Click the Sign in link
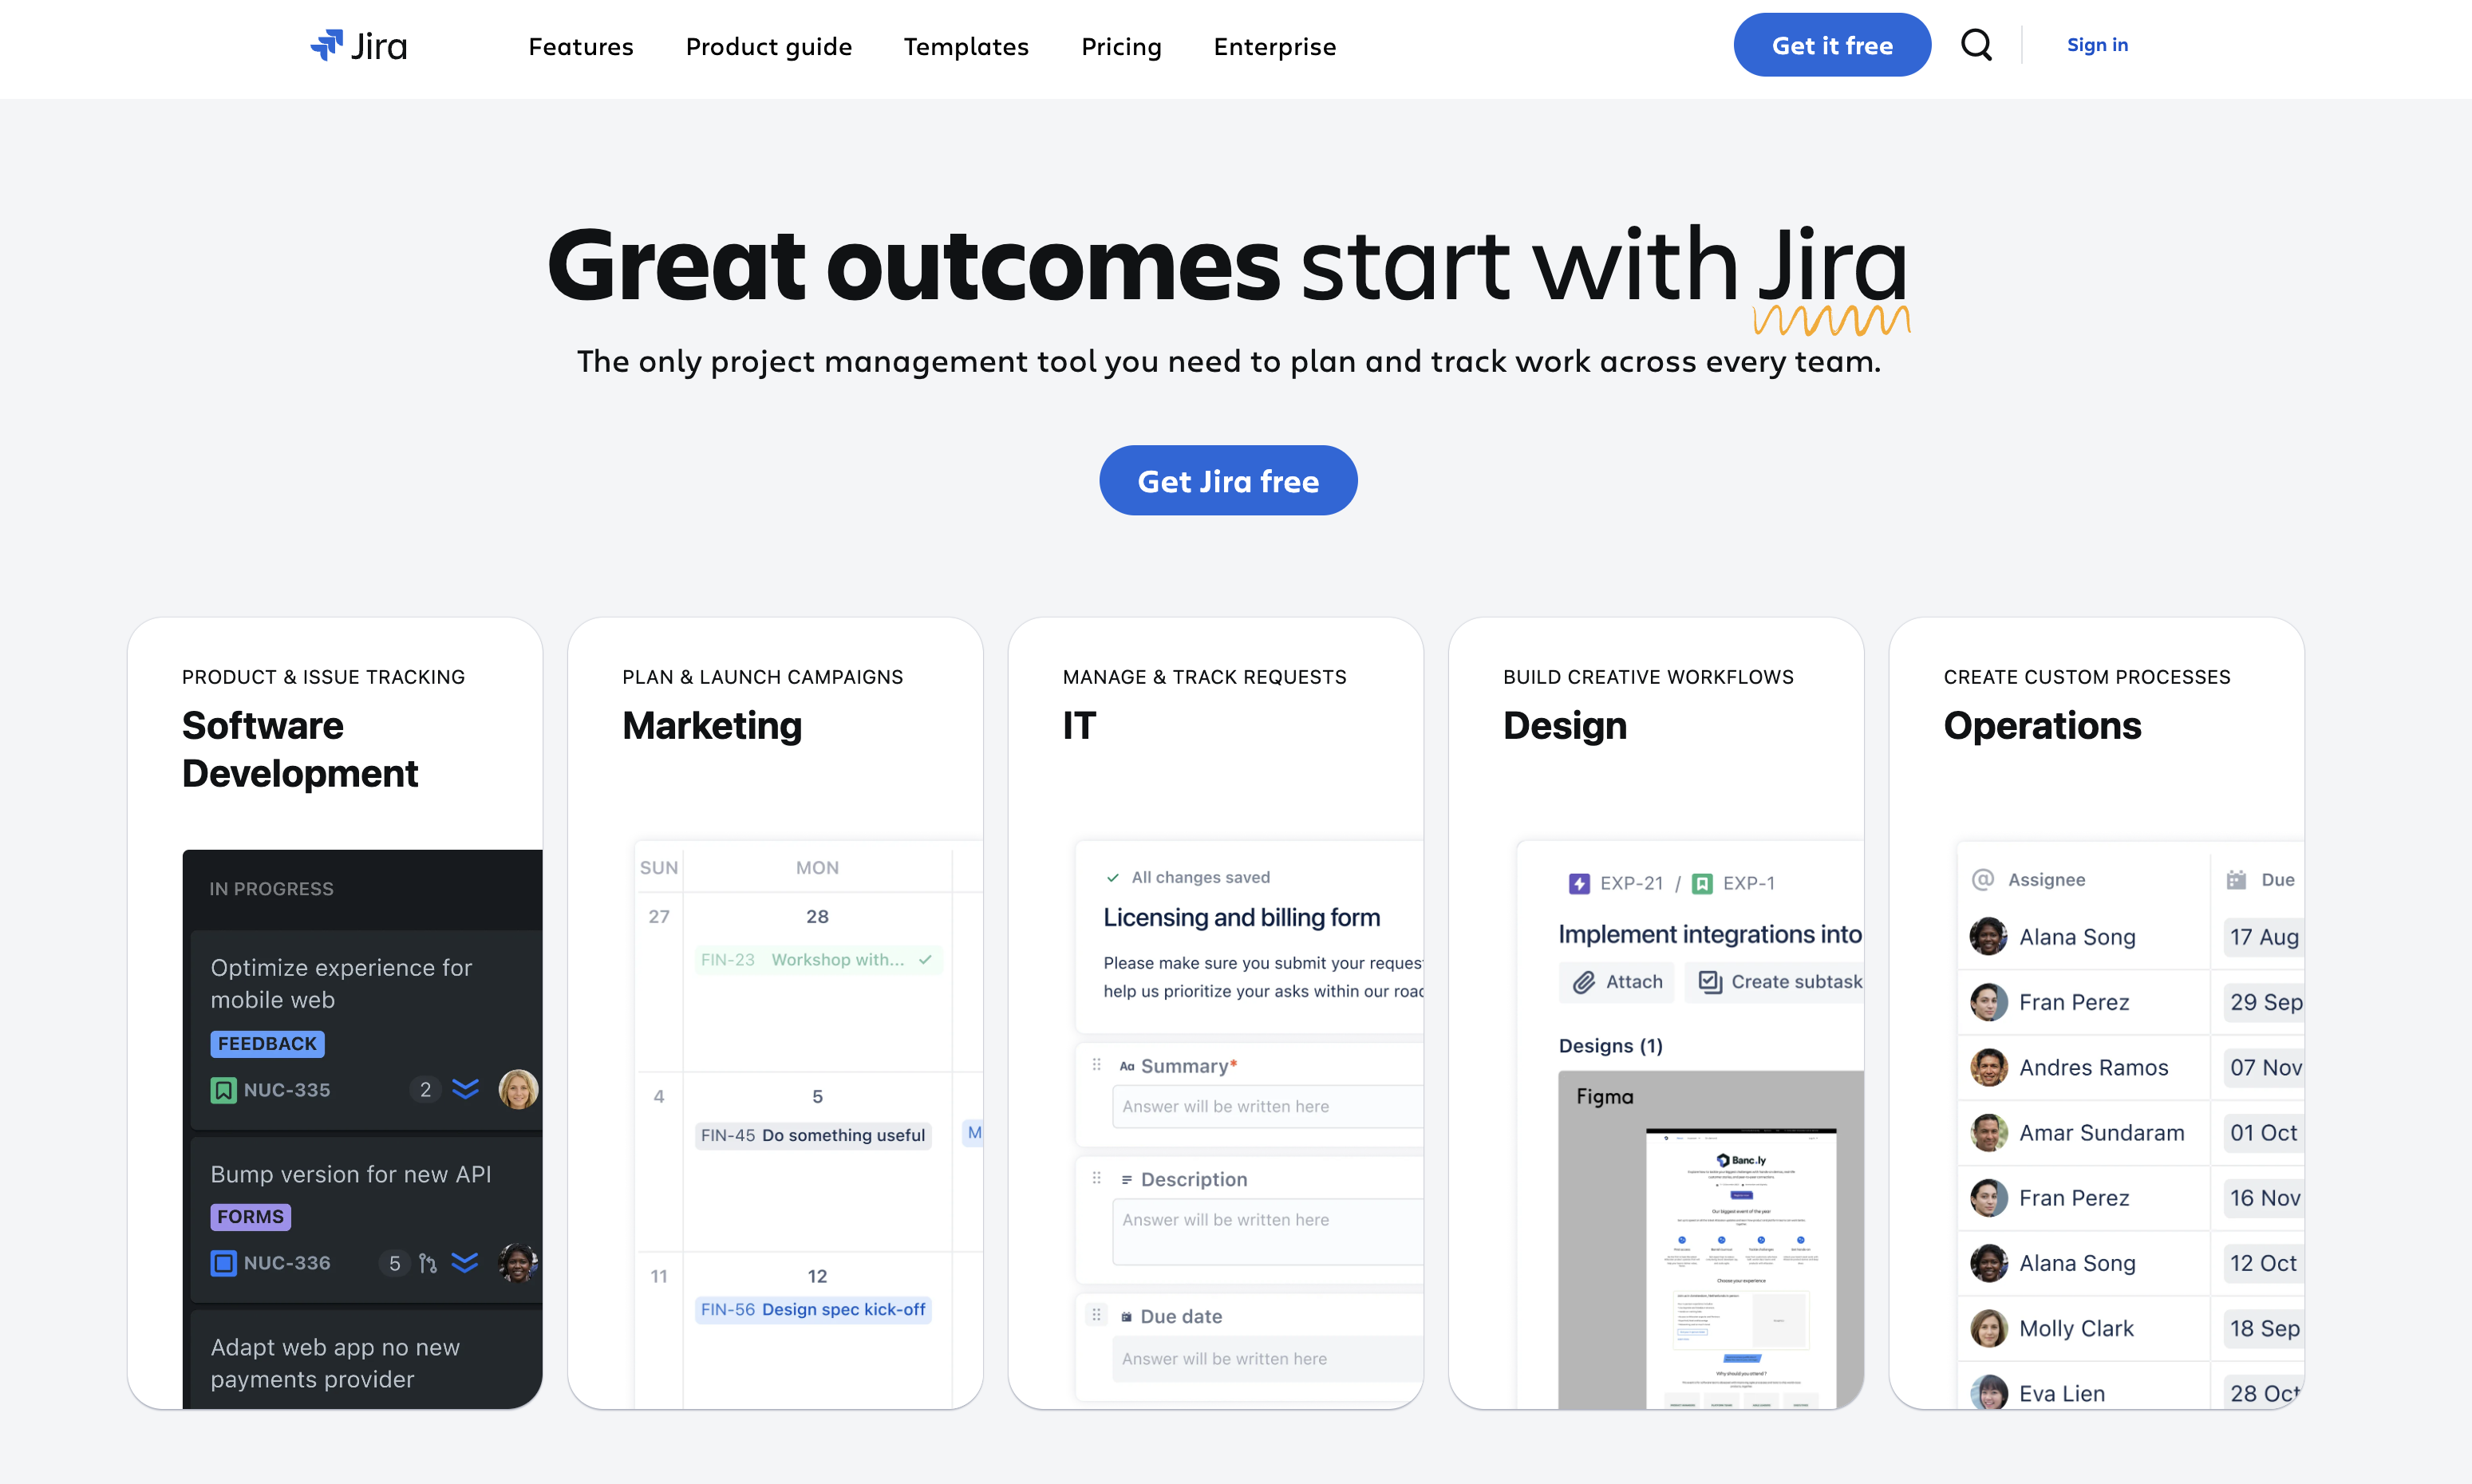 coord(2098,44)
